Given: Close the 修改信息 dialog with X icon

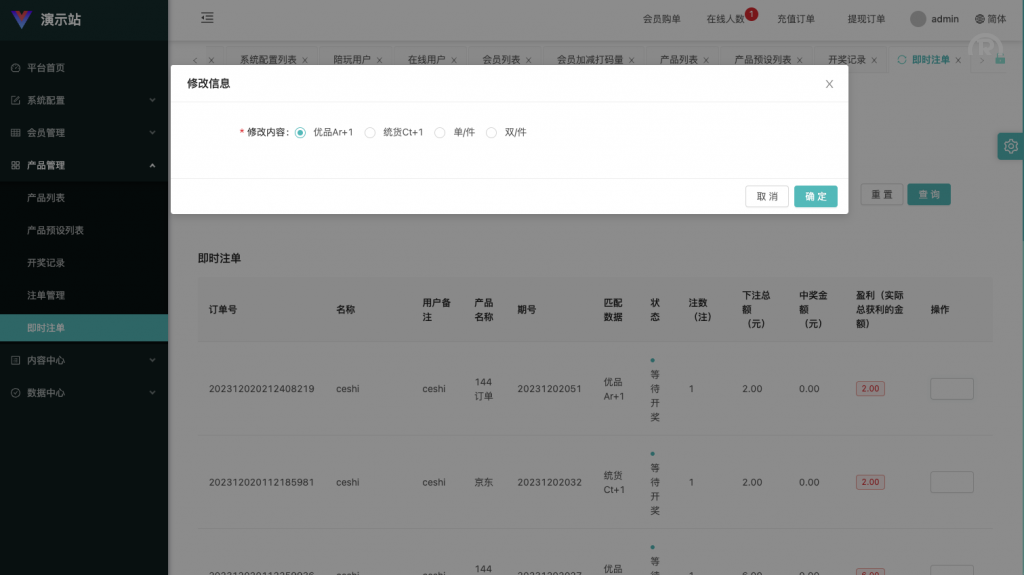Looking at the screenshot, I should [x=829, y=84].
